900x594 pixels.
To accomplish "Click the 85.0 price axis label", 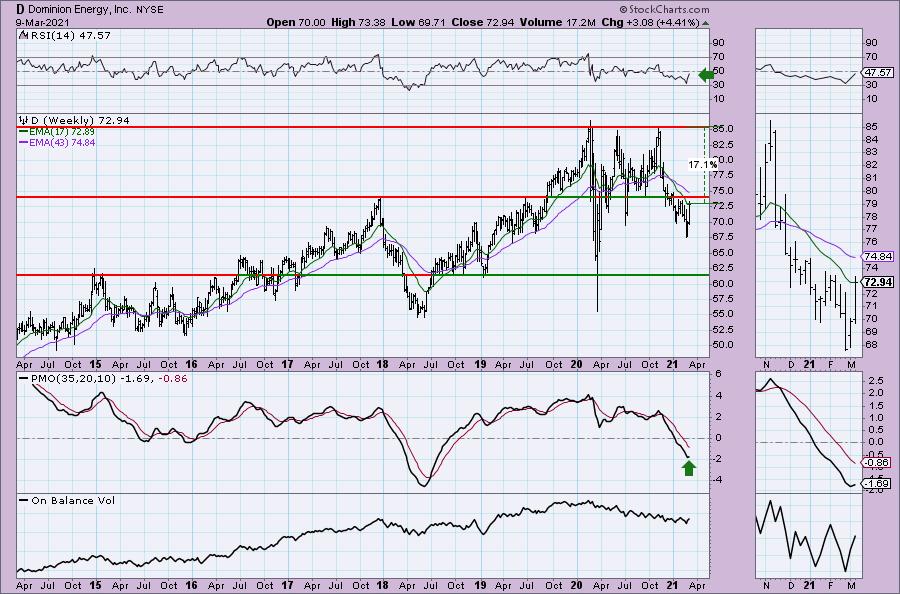I will click(723, 129).
